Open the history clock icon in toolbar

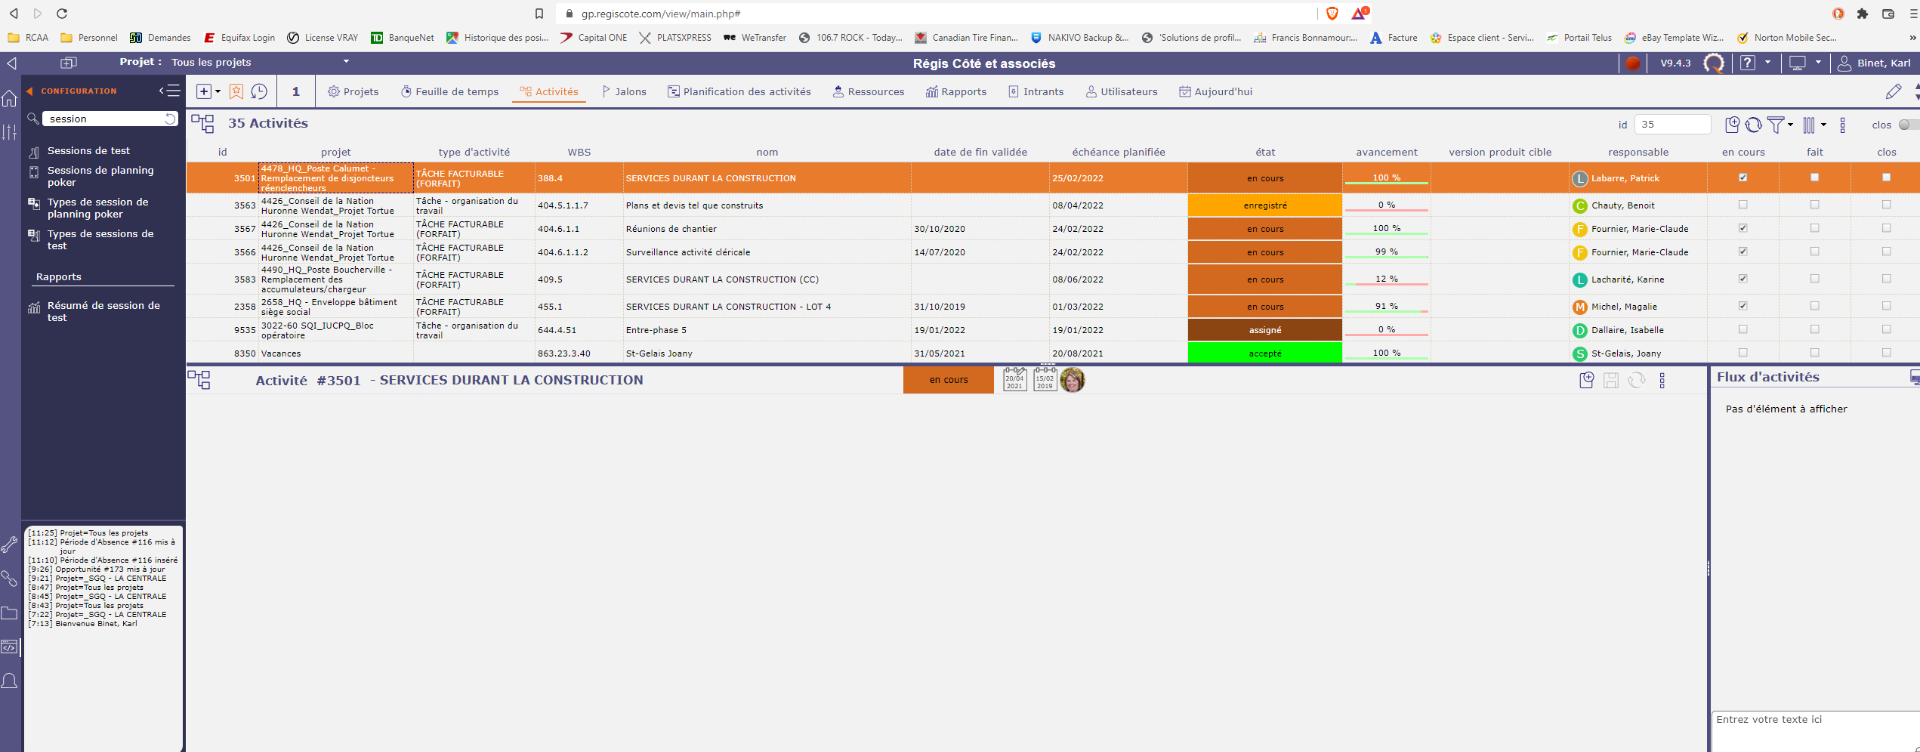[259, 91]
